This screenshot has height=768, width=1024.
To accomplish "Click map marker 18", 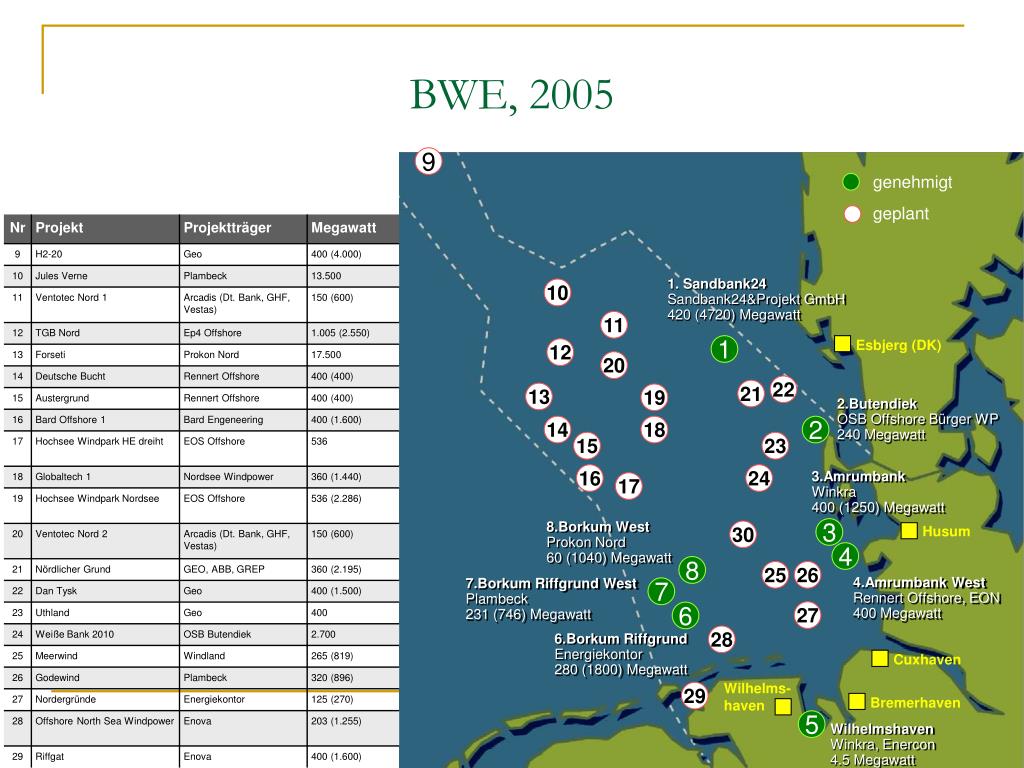I will point(654,430).
